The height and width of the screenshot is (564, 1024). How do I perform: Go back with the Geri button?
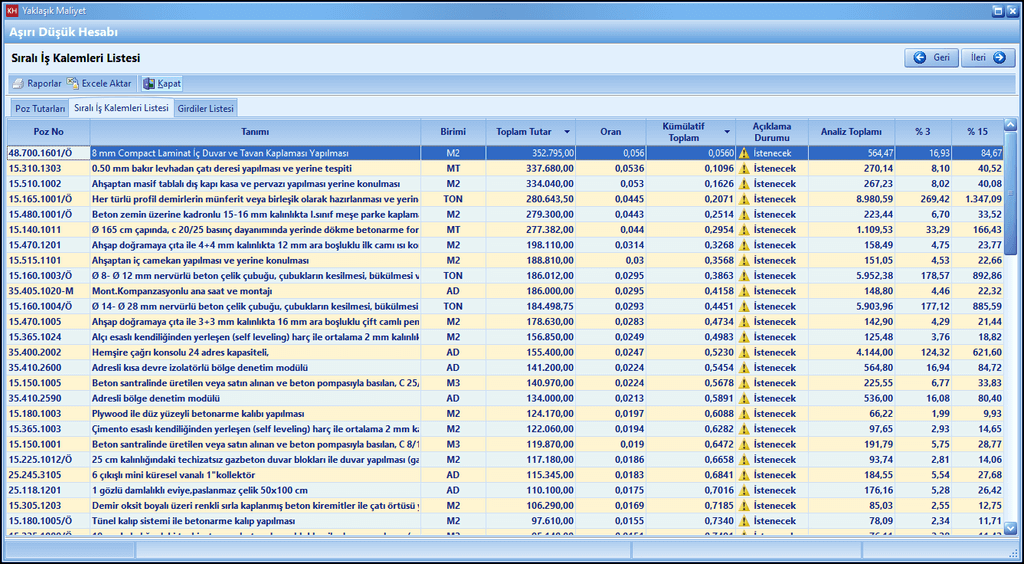click(931, 58)
